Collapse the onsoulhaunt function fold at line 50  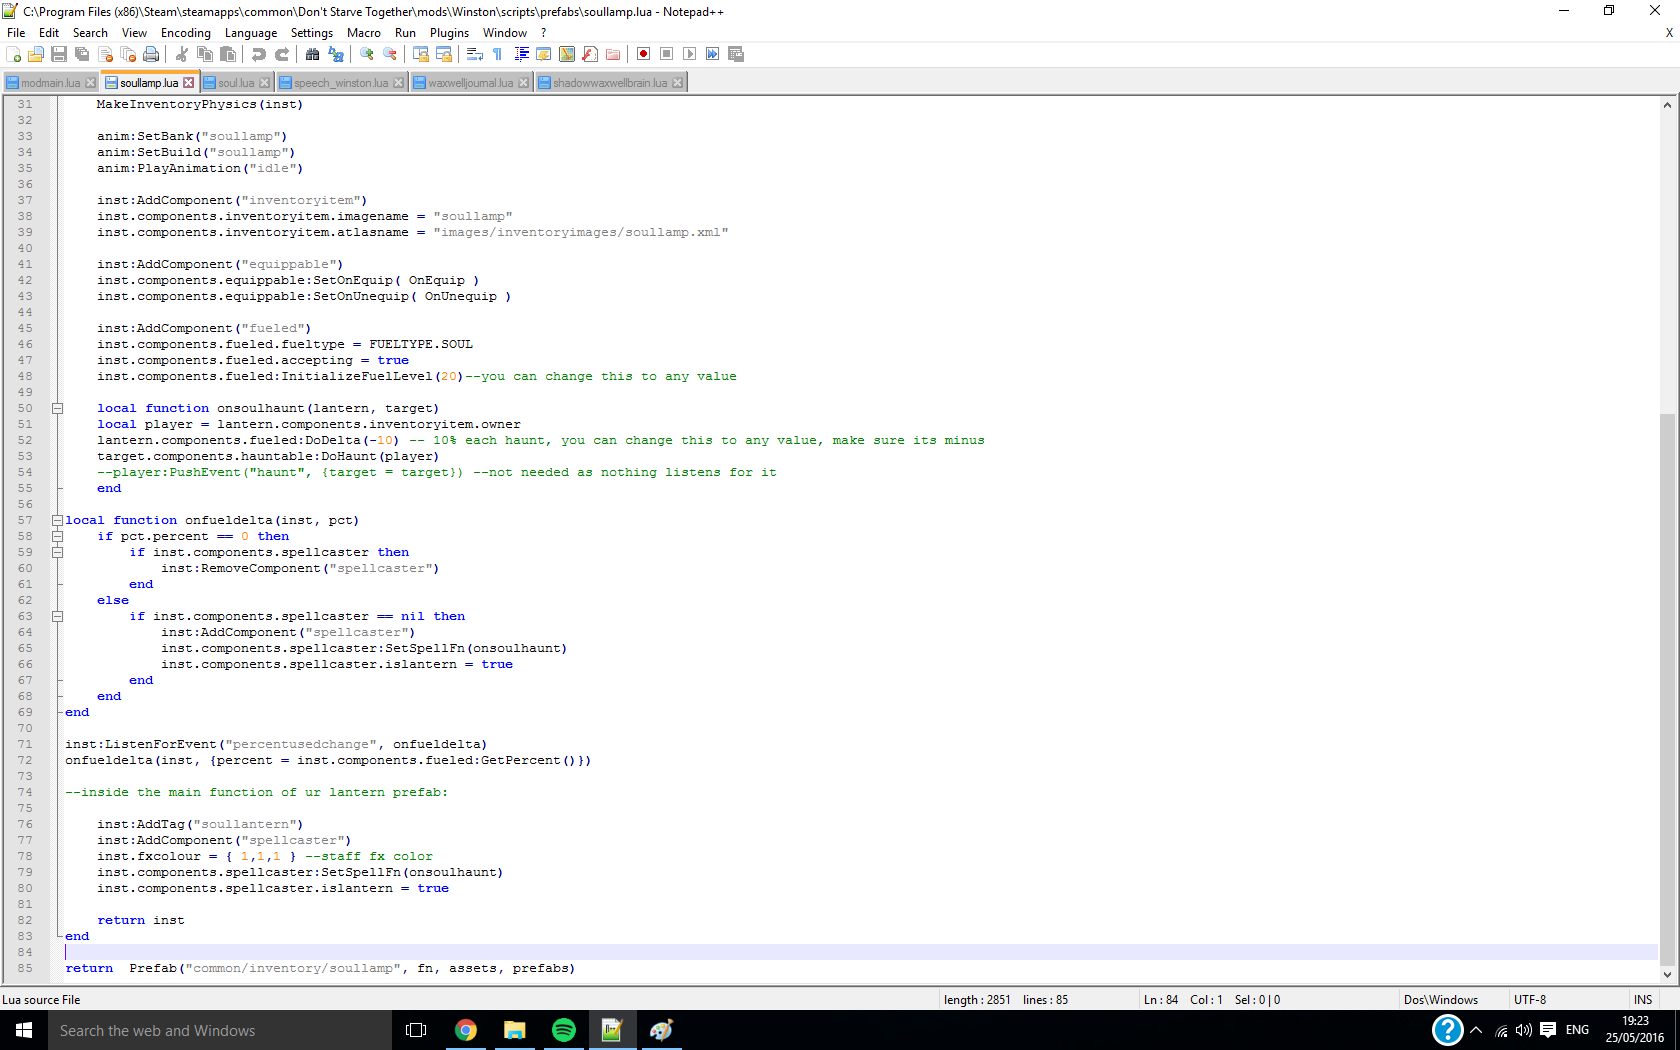(57, 408)
